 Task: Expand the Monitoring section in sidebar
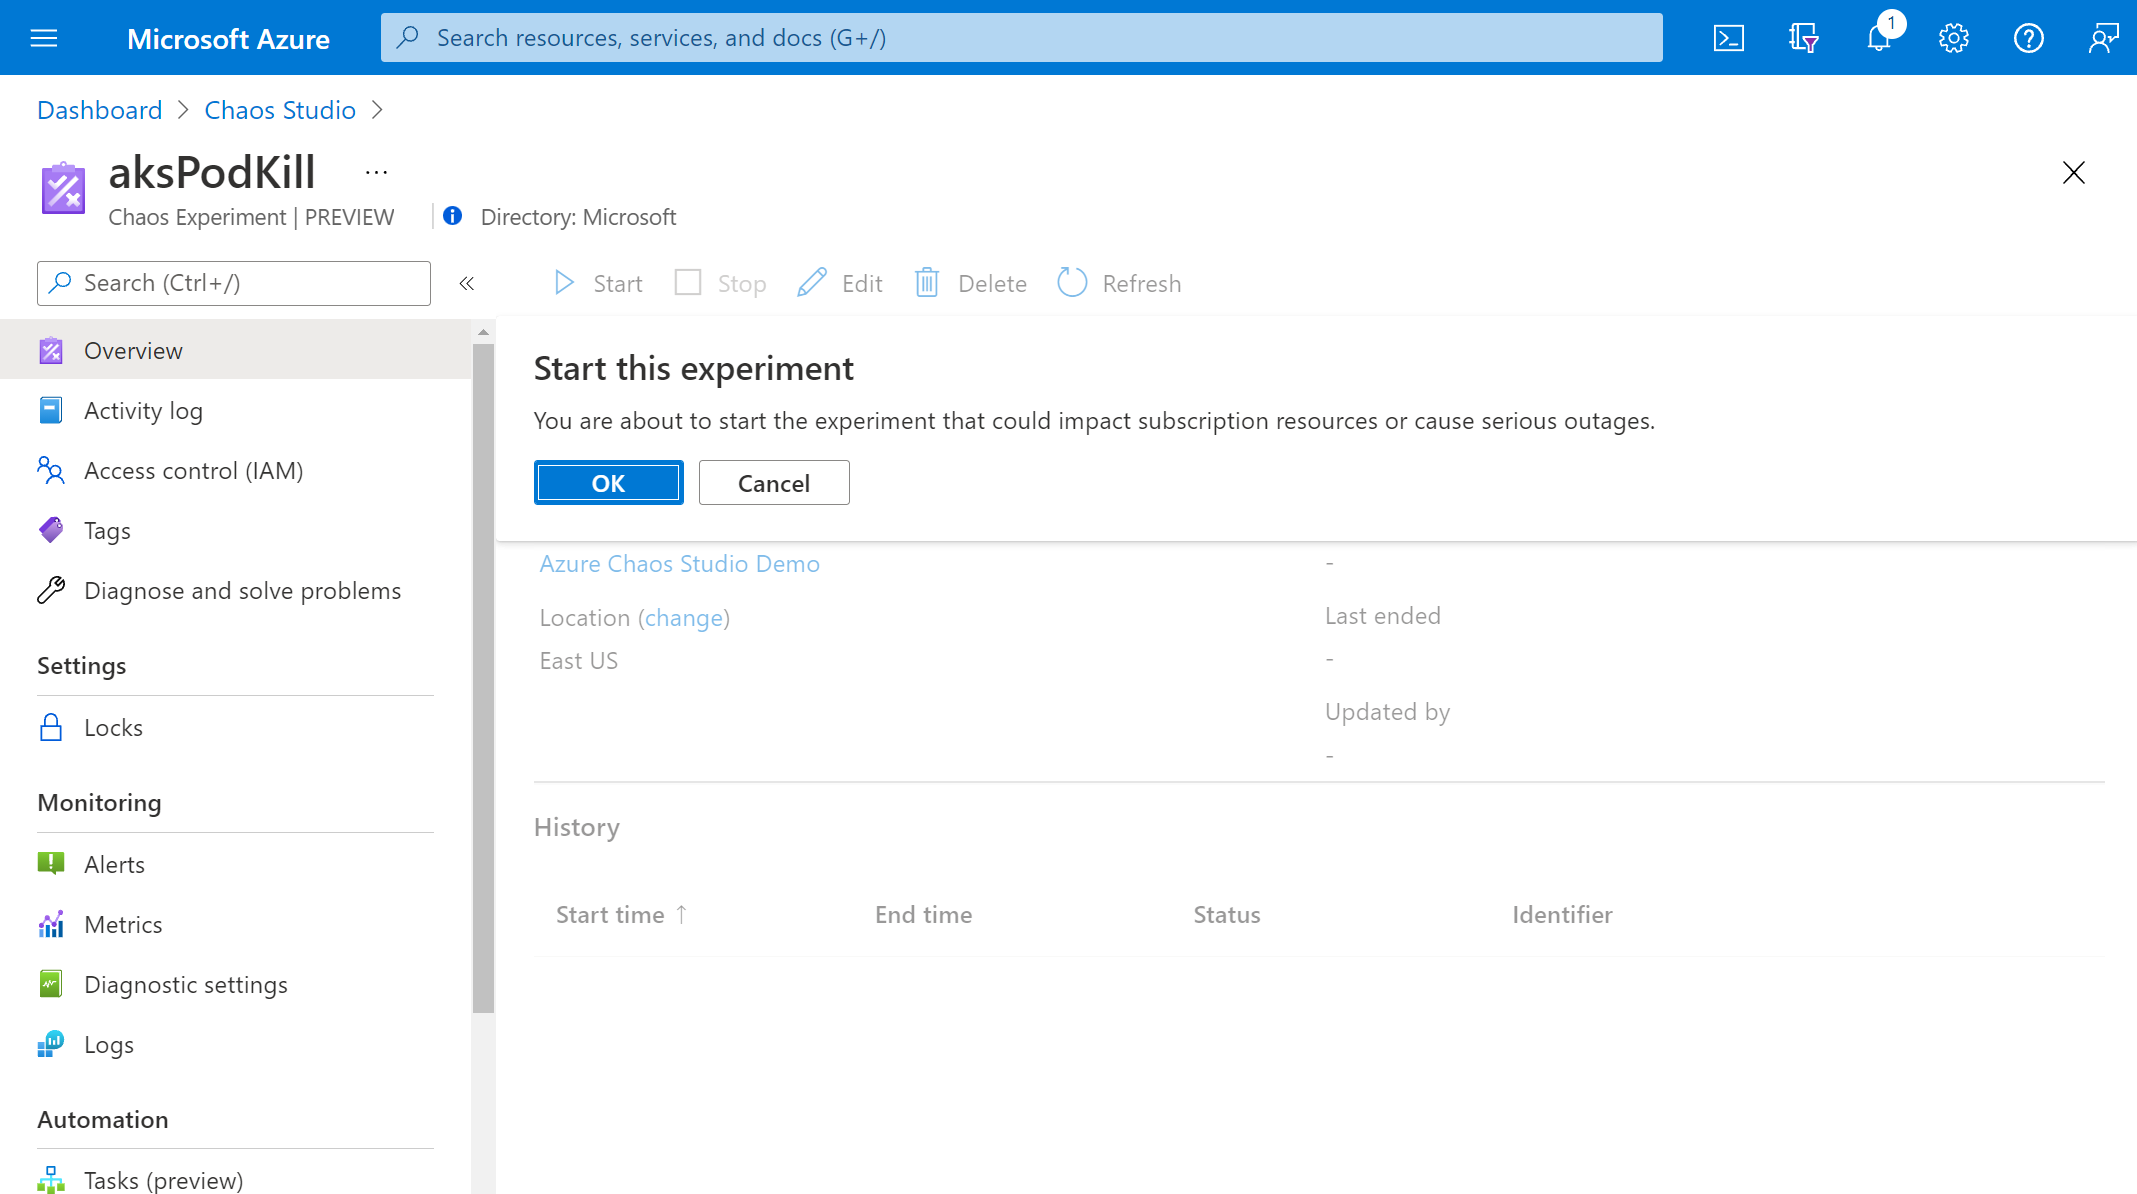tap(100, 802)
